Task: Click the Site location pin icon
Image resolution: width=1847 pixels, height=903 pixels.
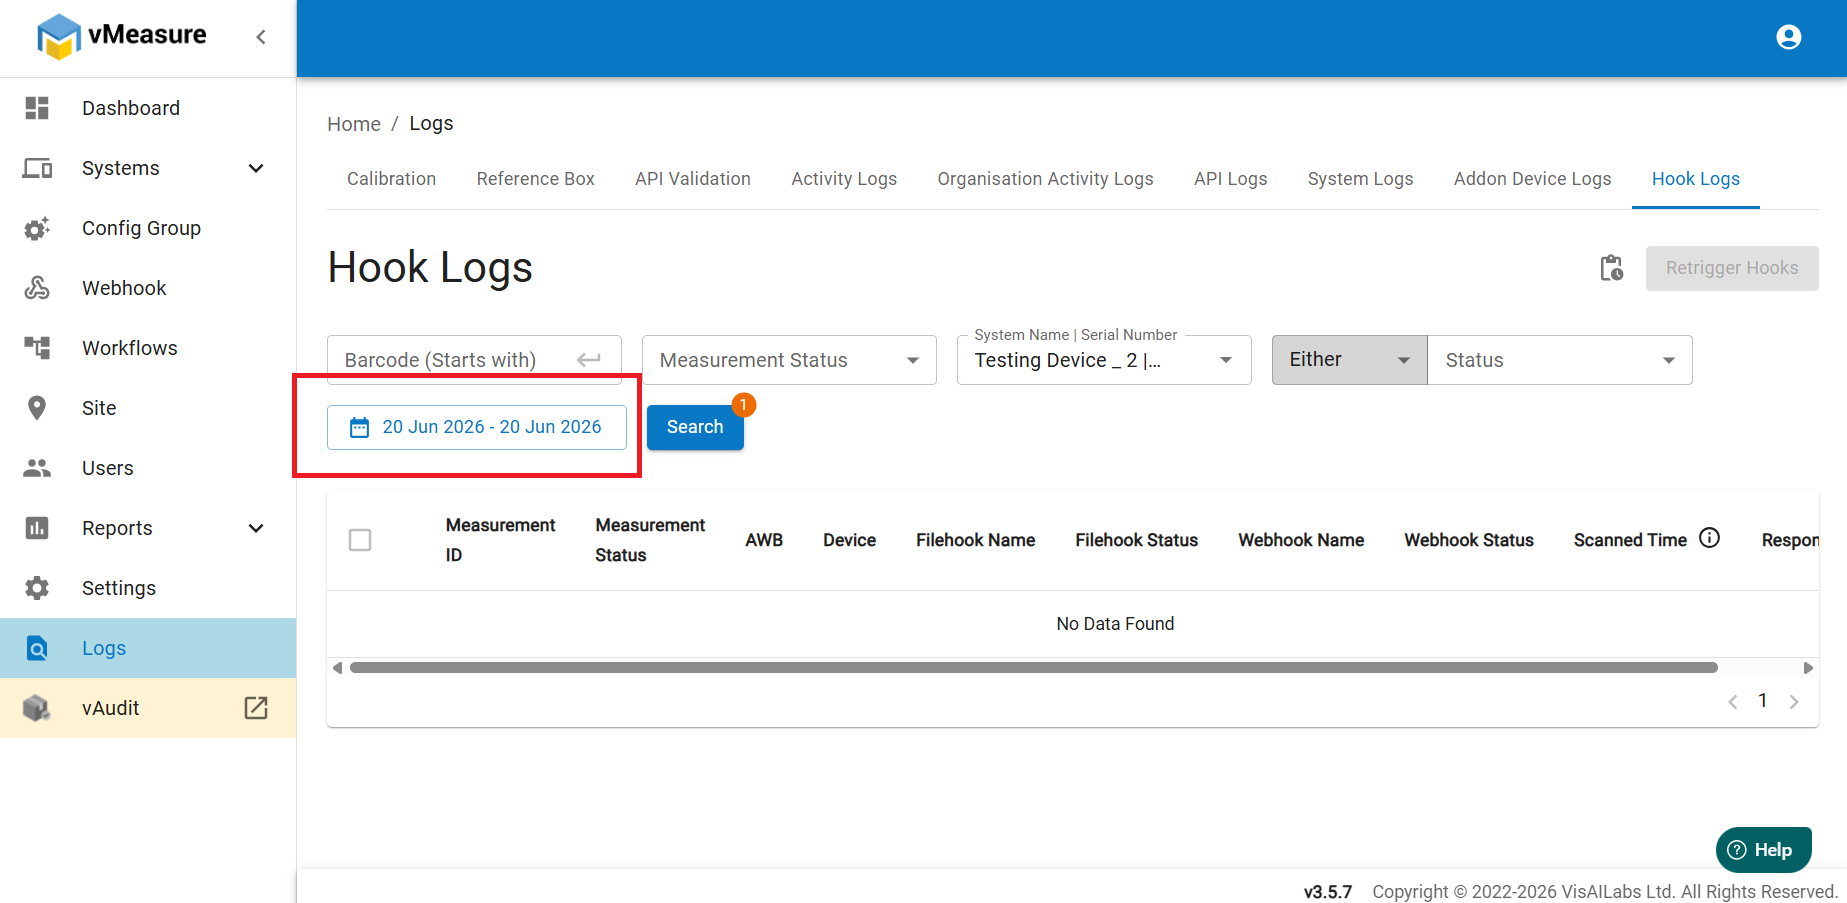Action: [x=37, y=408]
